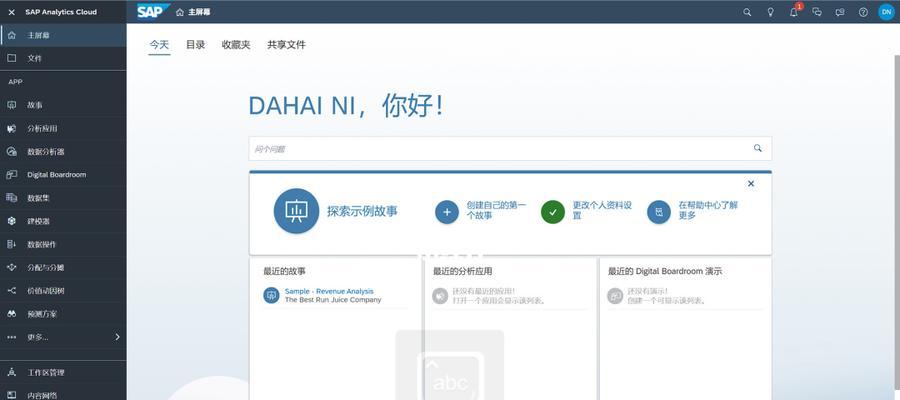Click the 最近的分析应用 heading
Viewport: 900px width, 400px height.
coord(463,271)
